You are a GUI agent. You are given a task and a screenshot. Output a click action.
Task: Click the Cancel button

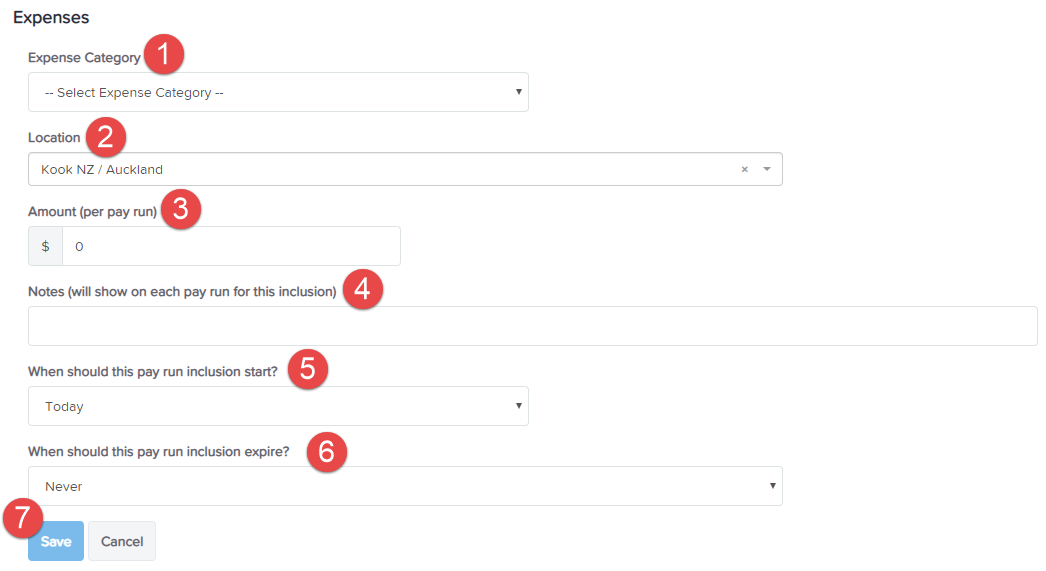pyautogui.click(x=122, y=541)
